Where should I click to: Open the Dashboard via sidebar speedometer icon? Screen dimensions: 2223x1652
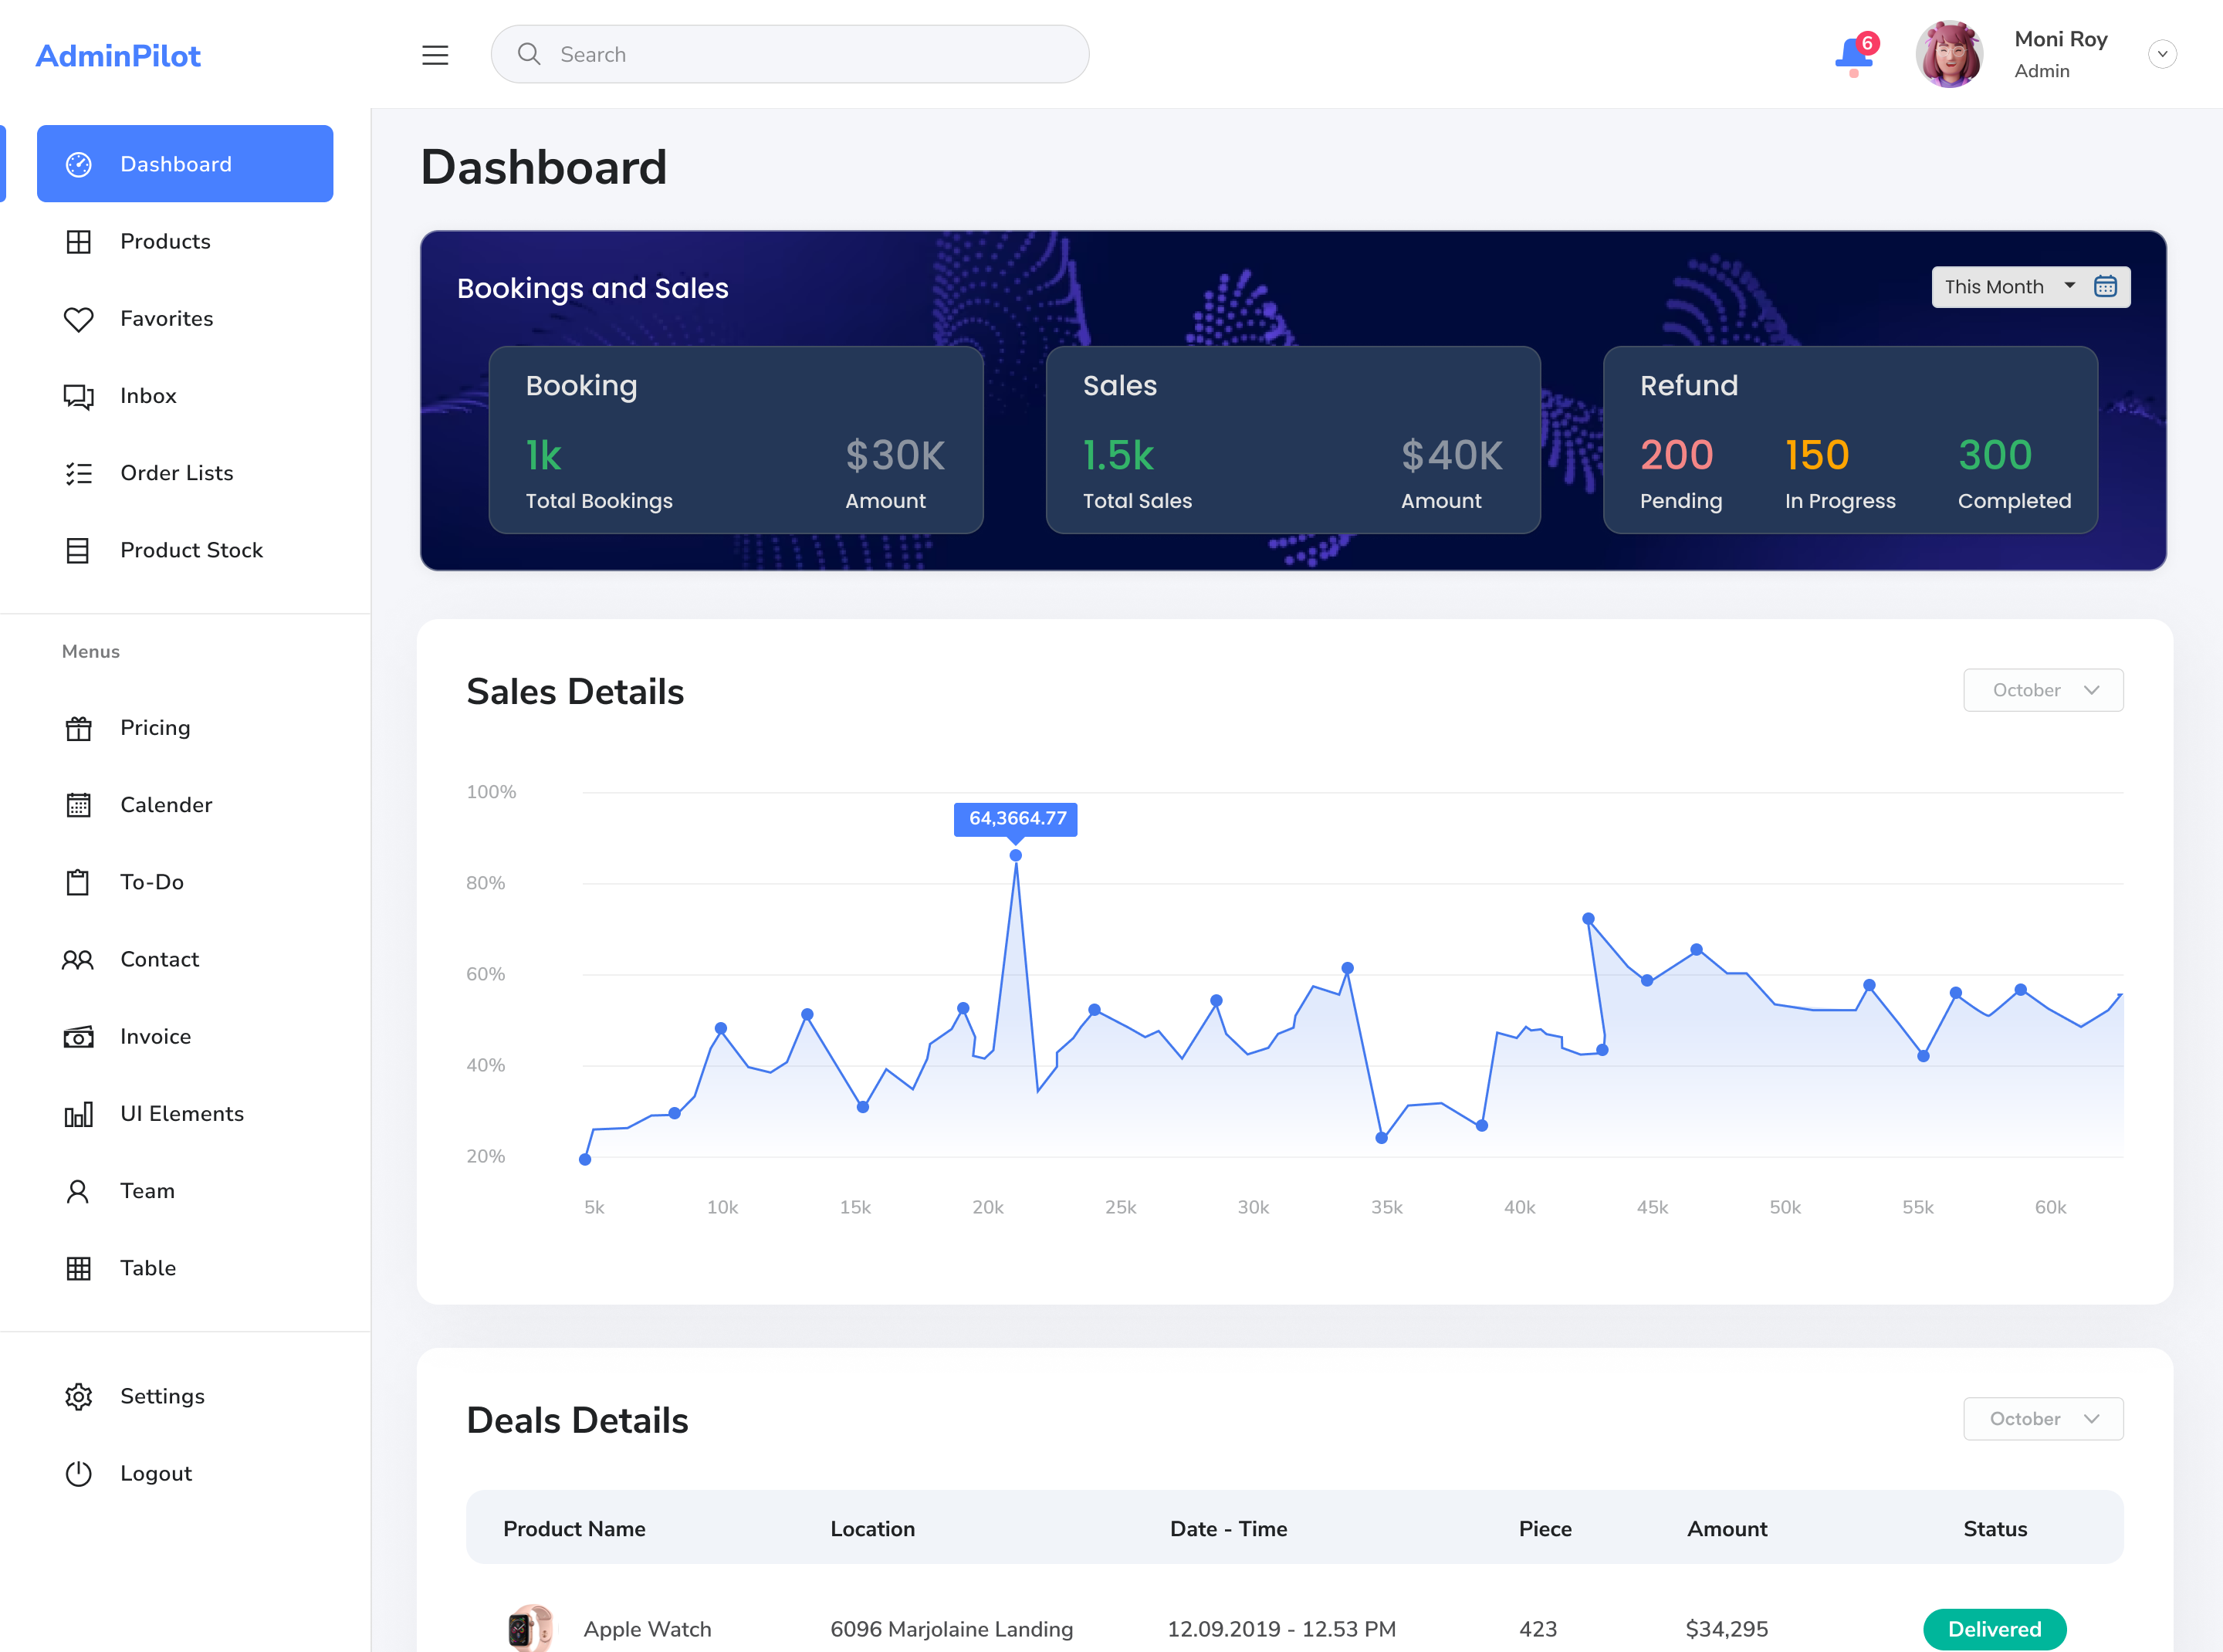(79, 163)
